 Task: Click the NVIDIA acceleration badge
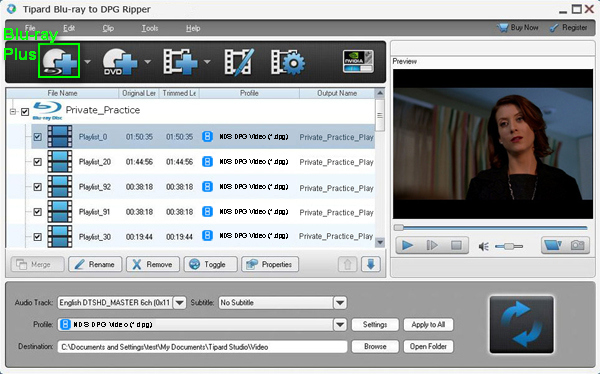[358, 61]
